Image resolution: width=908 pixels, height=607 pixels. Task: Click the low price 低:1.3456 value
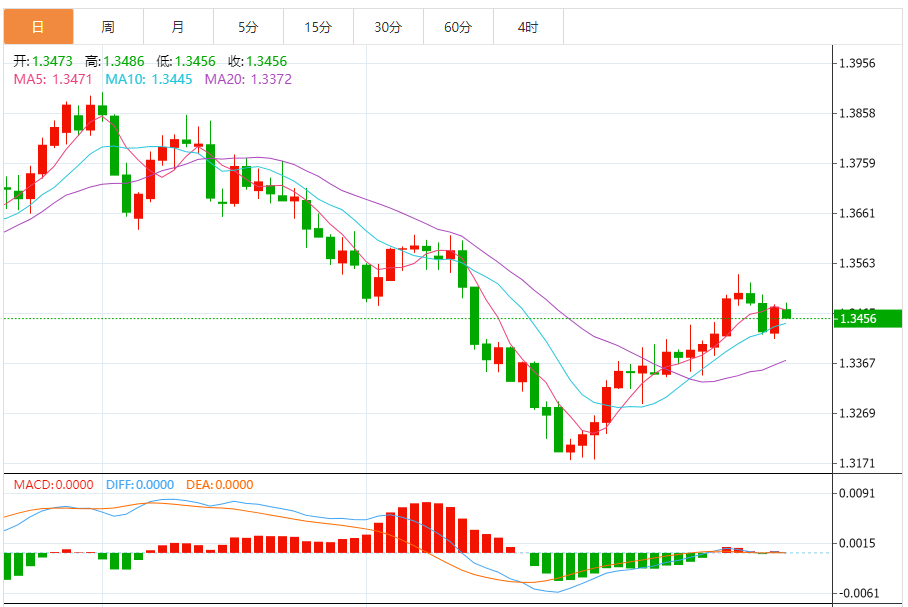coord(186,61)
